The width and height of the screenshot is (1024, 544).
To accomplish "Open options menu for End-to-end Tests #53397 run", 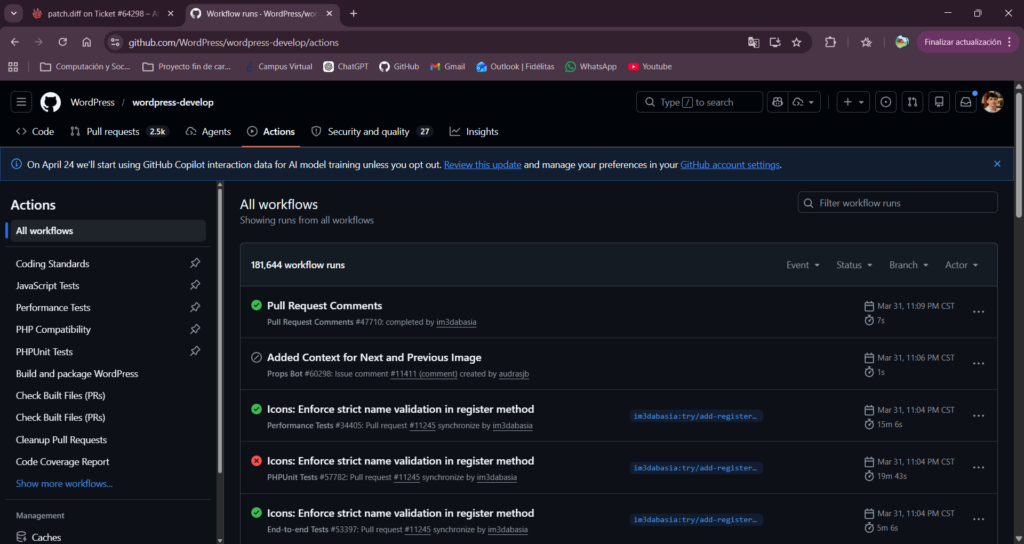I will 978,520.
